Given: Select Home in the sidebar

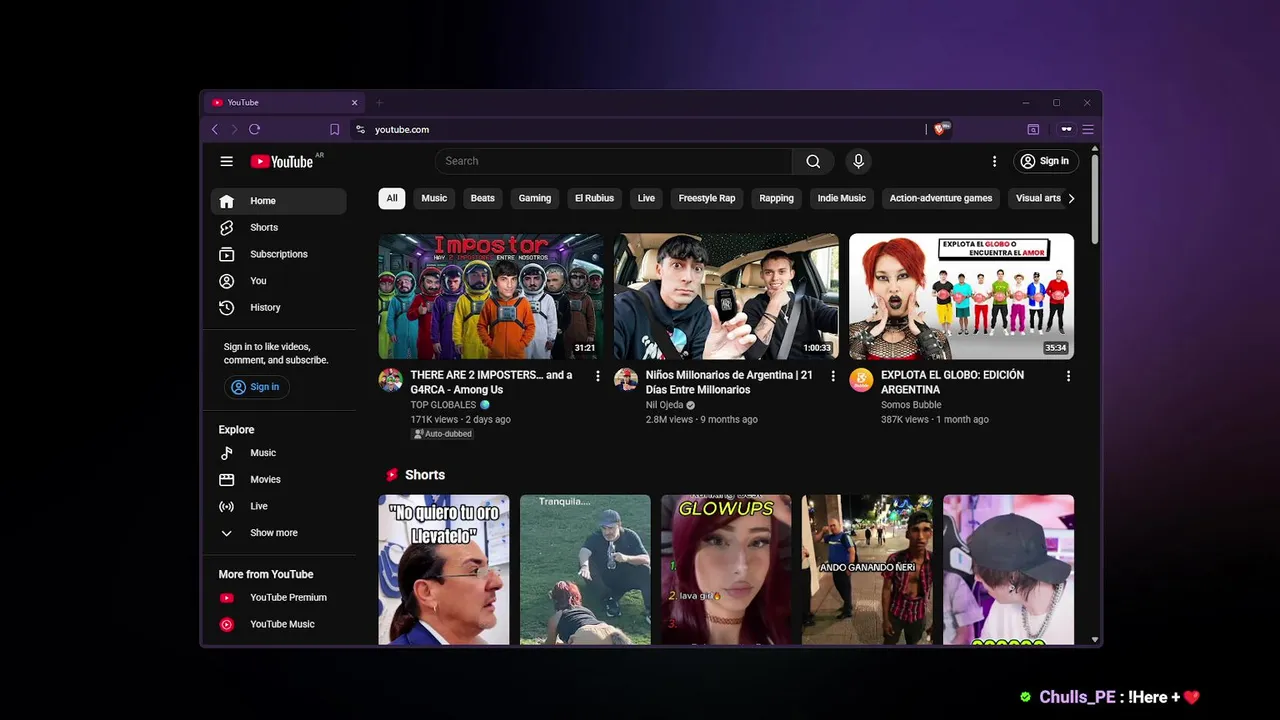Looking at the screenshot, I should pos(279,201).
